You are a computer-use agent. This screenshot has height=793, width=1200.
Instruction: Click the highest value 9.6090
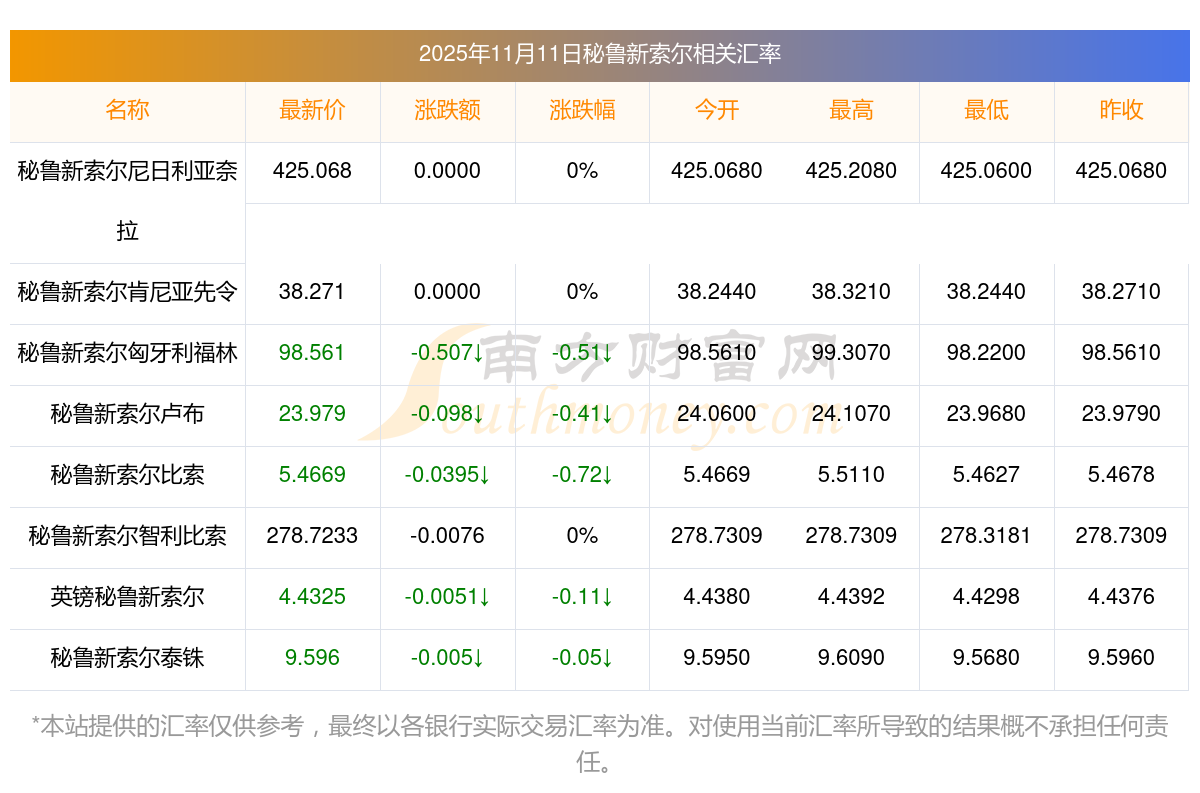(x=851, y=658)
